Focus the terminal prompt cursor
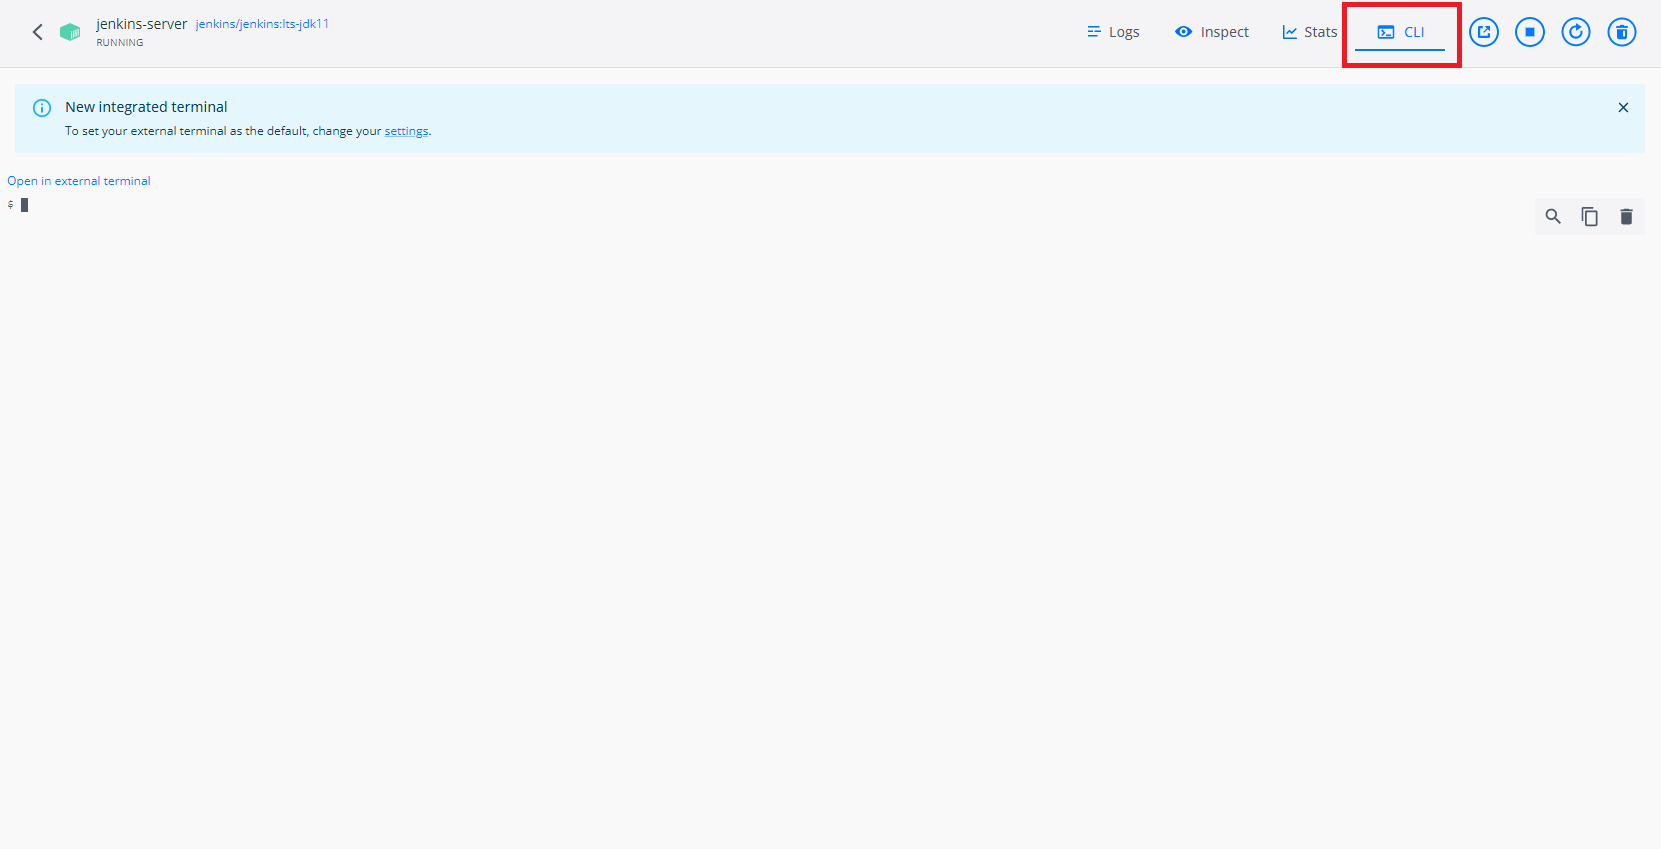 pos(24,205)
